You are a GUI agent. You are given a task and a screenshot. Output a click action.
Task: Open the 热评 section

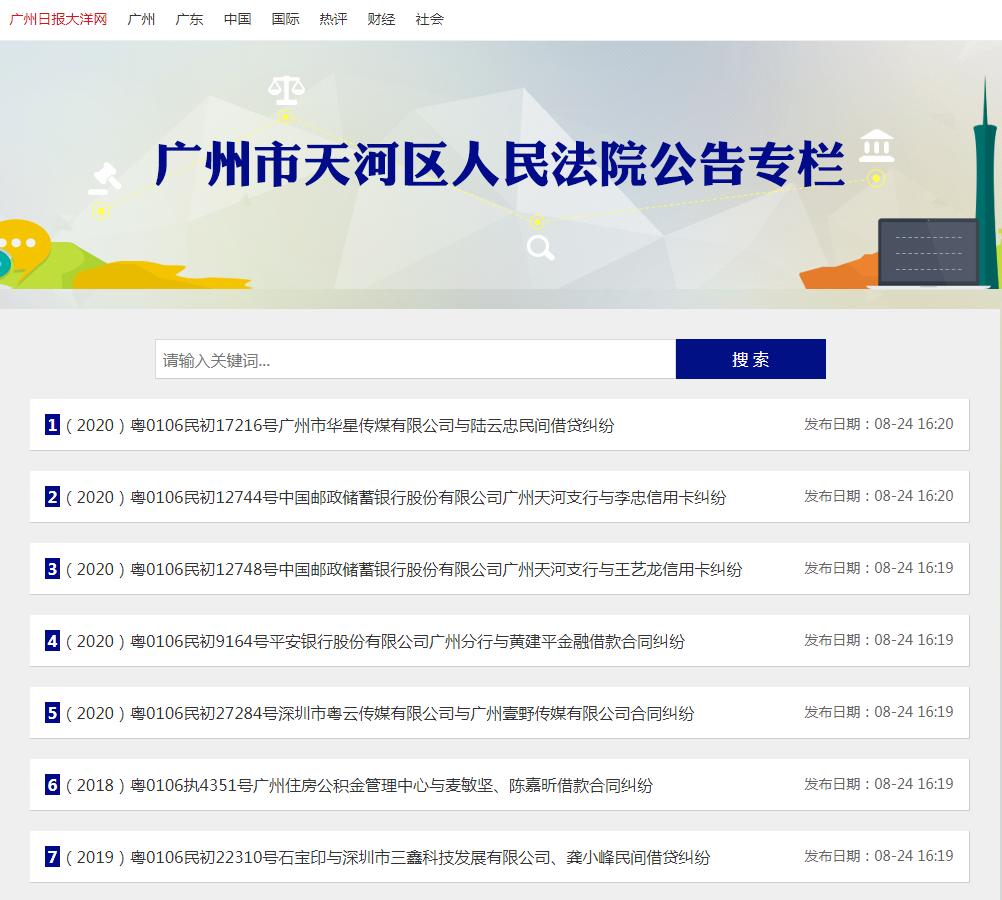333,19
